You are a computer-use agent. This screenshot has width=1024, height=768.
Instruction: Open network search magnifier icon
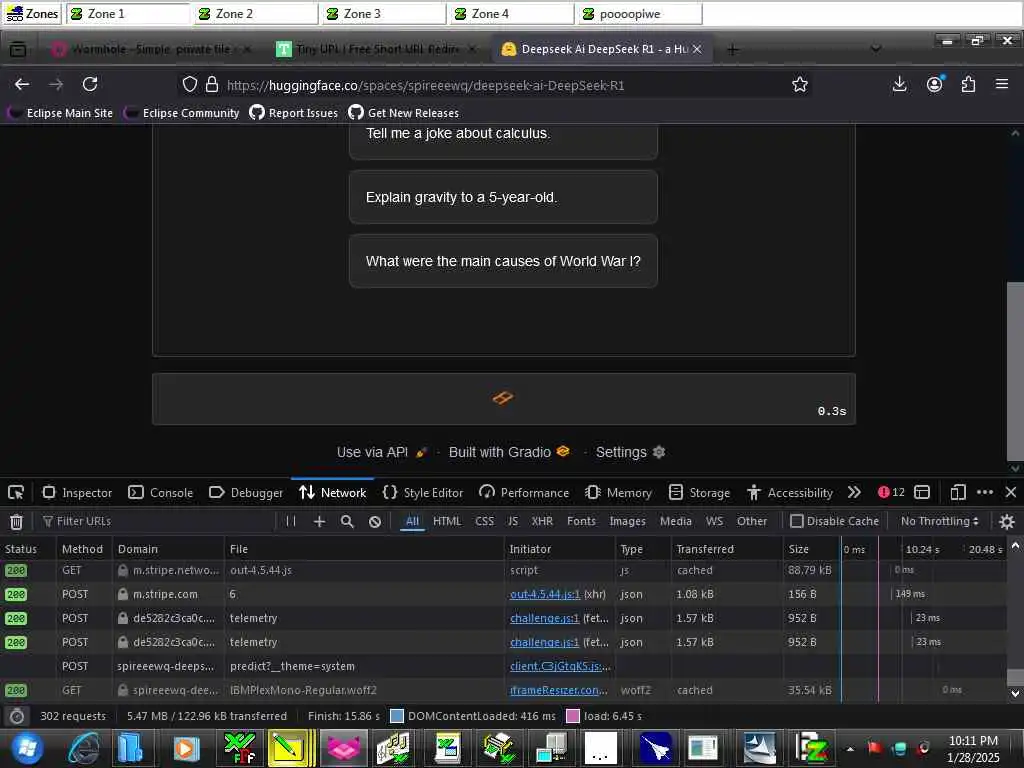point(347,521)
